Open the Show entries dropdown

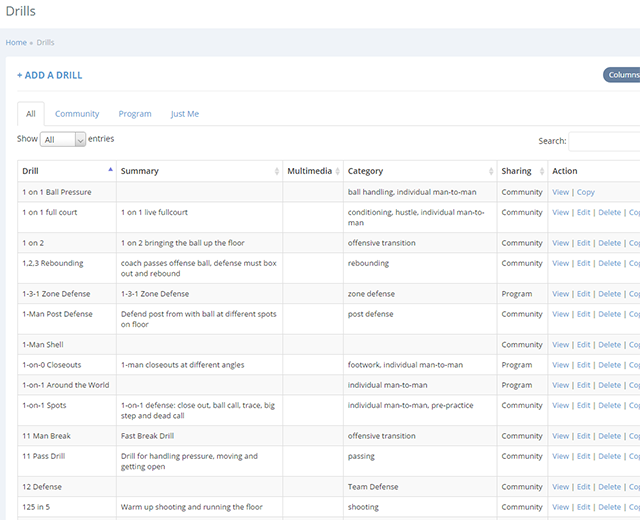(x=64, y=140)
